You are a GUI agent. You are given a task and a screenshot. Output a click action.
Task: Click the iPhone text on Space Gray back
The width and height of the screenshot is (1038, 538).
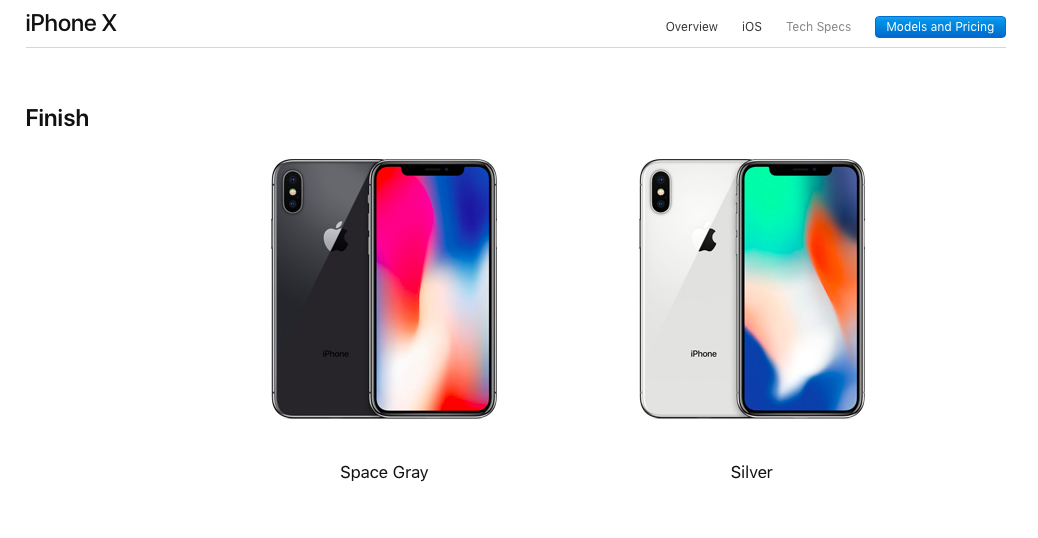pyautogui.click(x=336, y=354)
